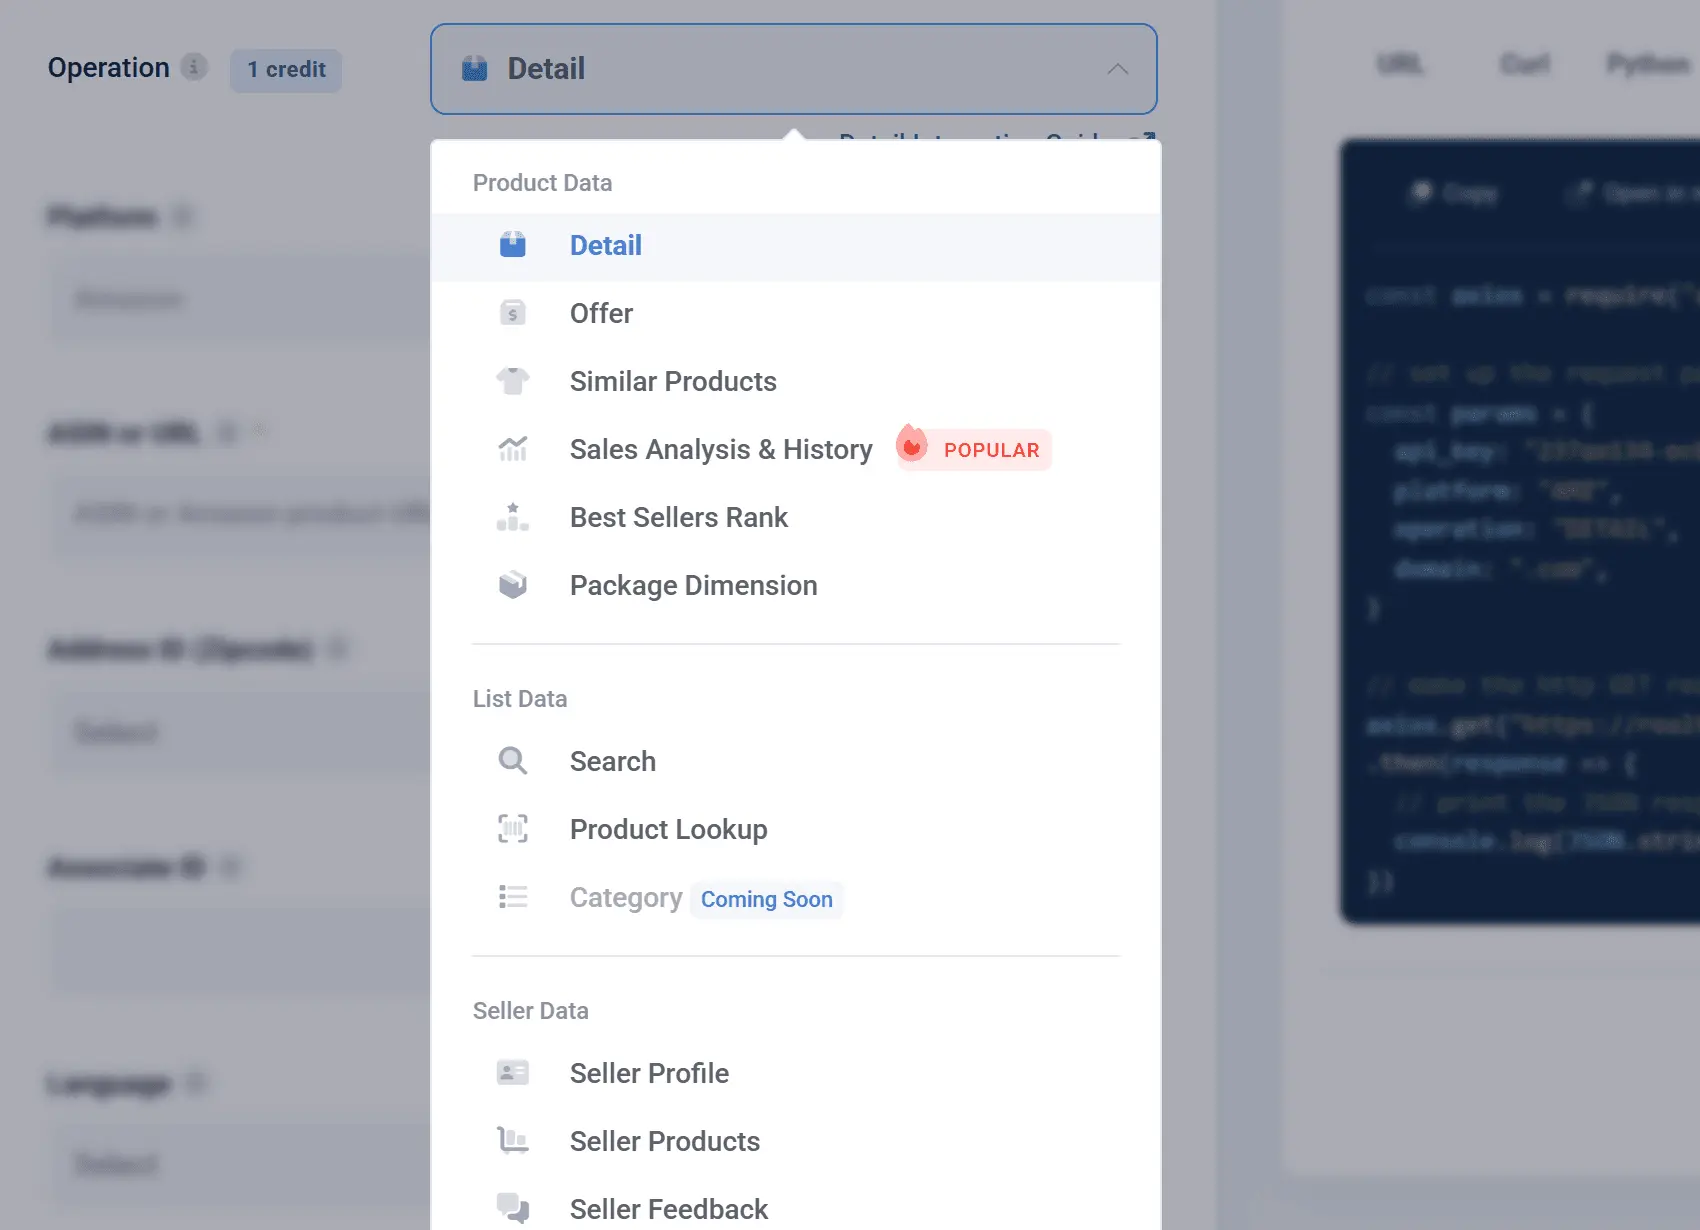Click the Seller Profile card icon

tap(513, 1073)
